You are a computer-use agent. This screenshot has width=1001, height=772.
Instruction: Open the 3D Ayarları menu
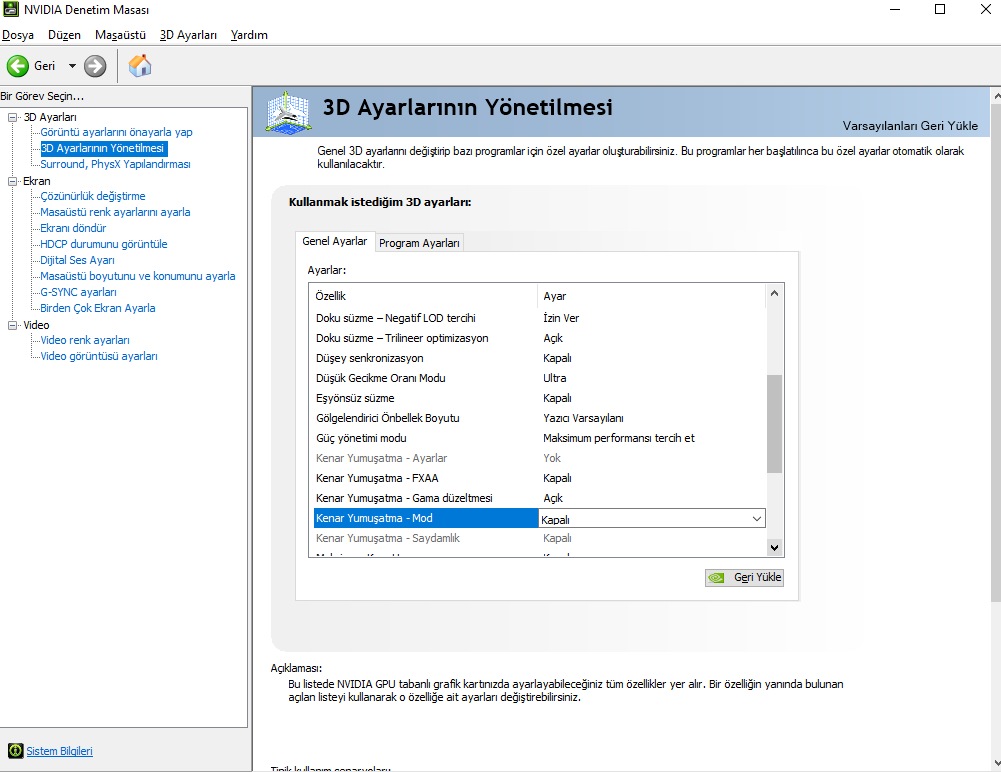tap(188, 35)
